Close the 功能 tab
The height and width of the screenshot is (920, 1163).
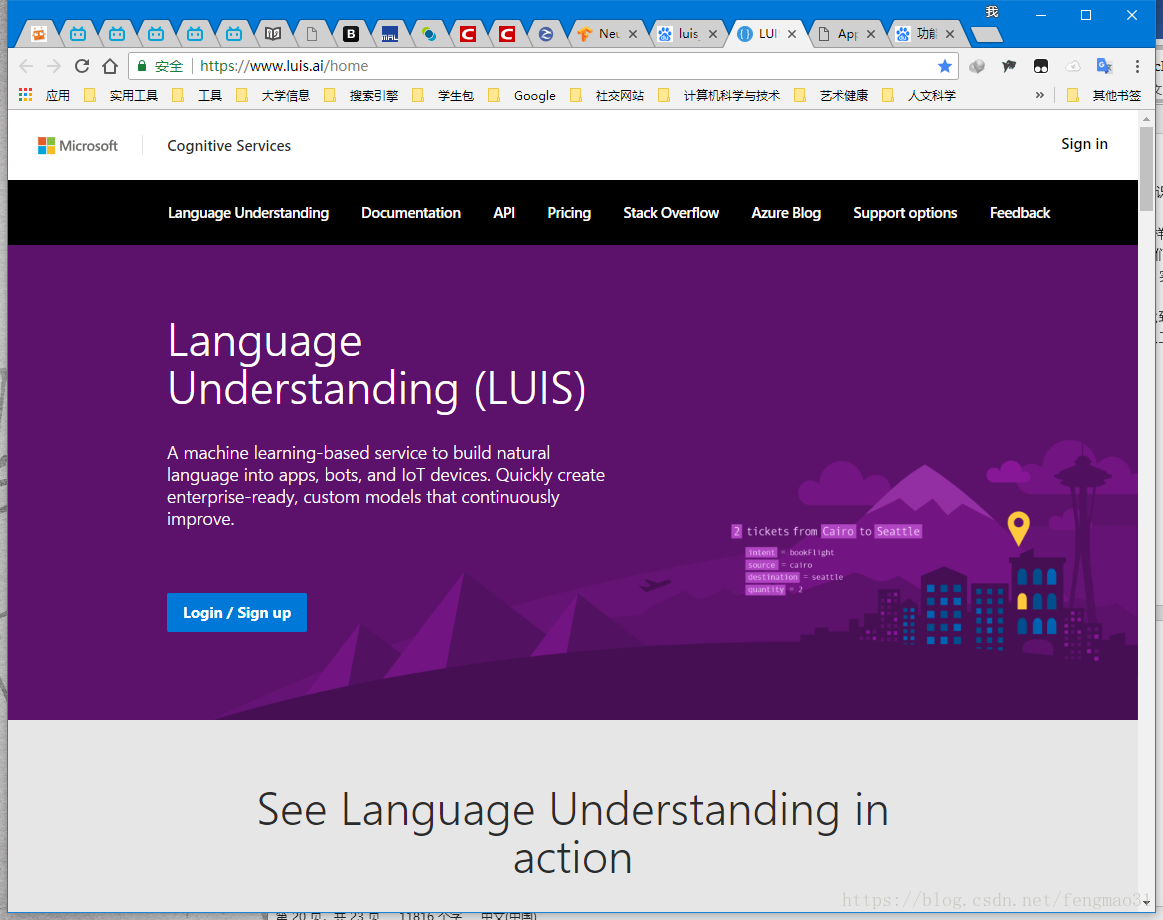(x=949, y=33)
